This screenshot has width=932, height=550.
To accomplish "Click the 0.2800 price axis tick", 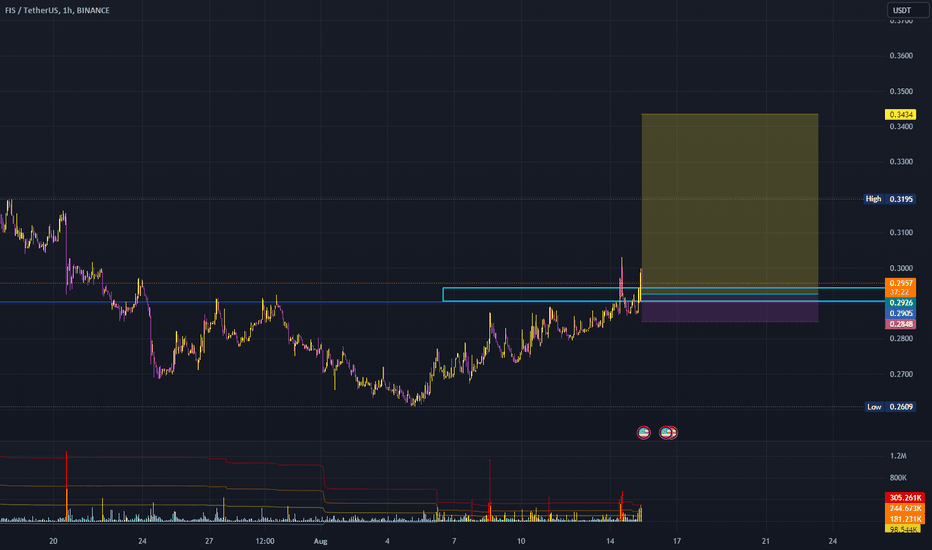I will 901,339.
